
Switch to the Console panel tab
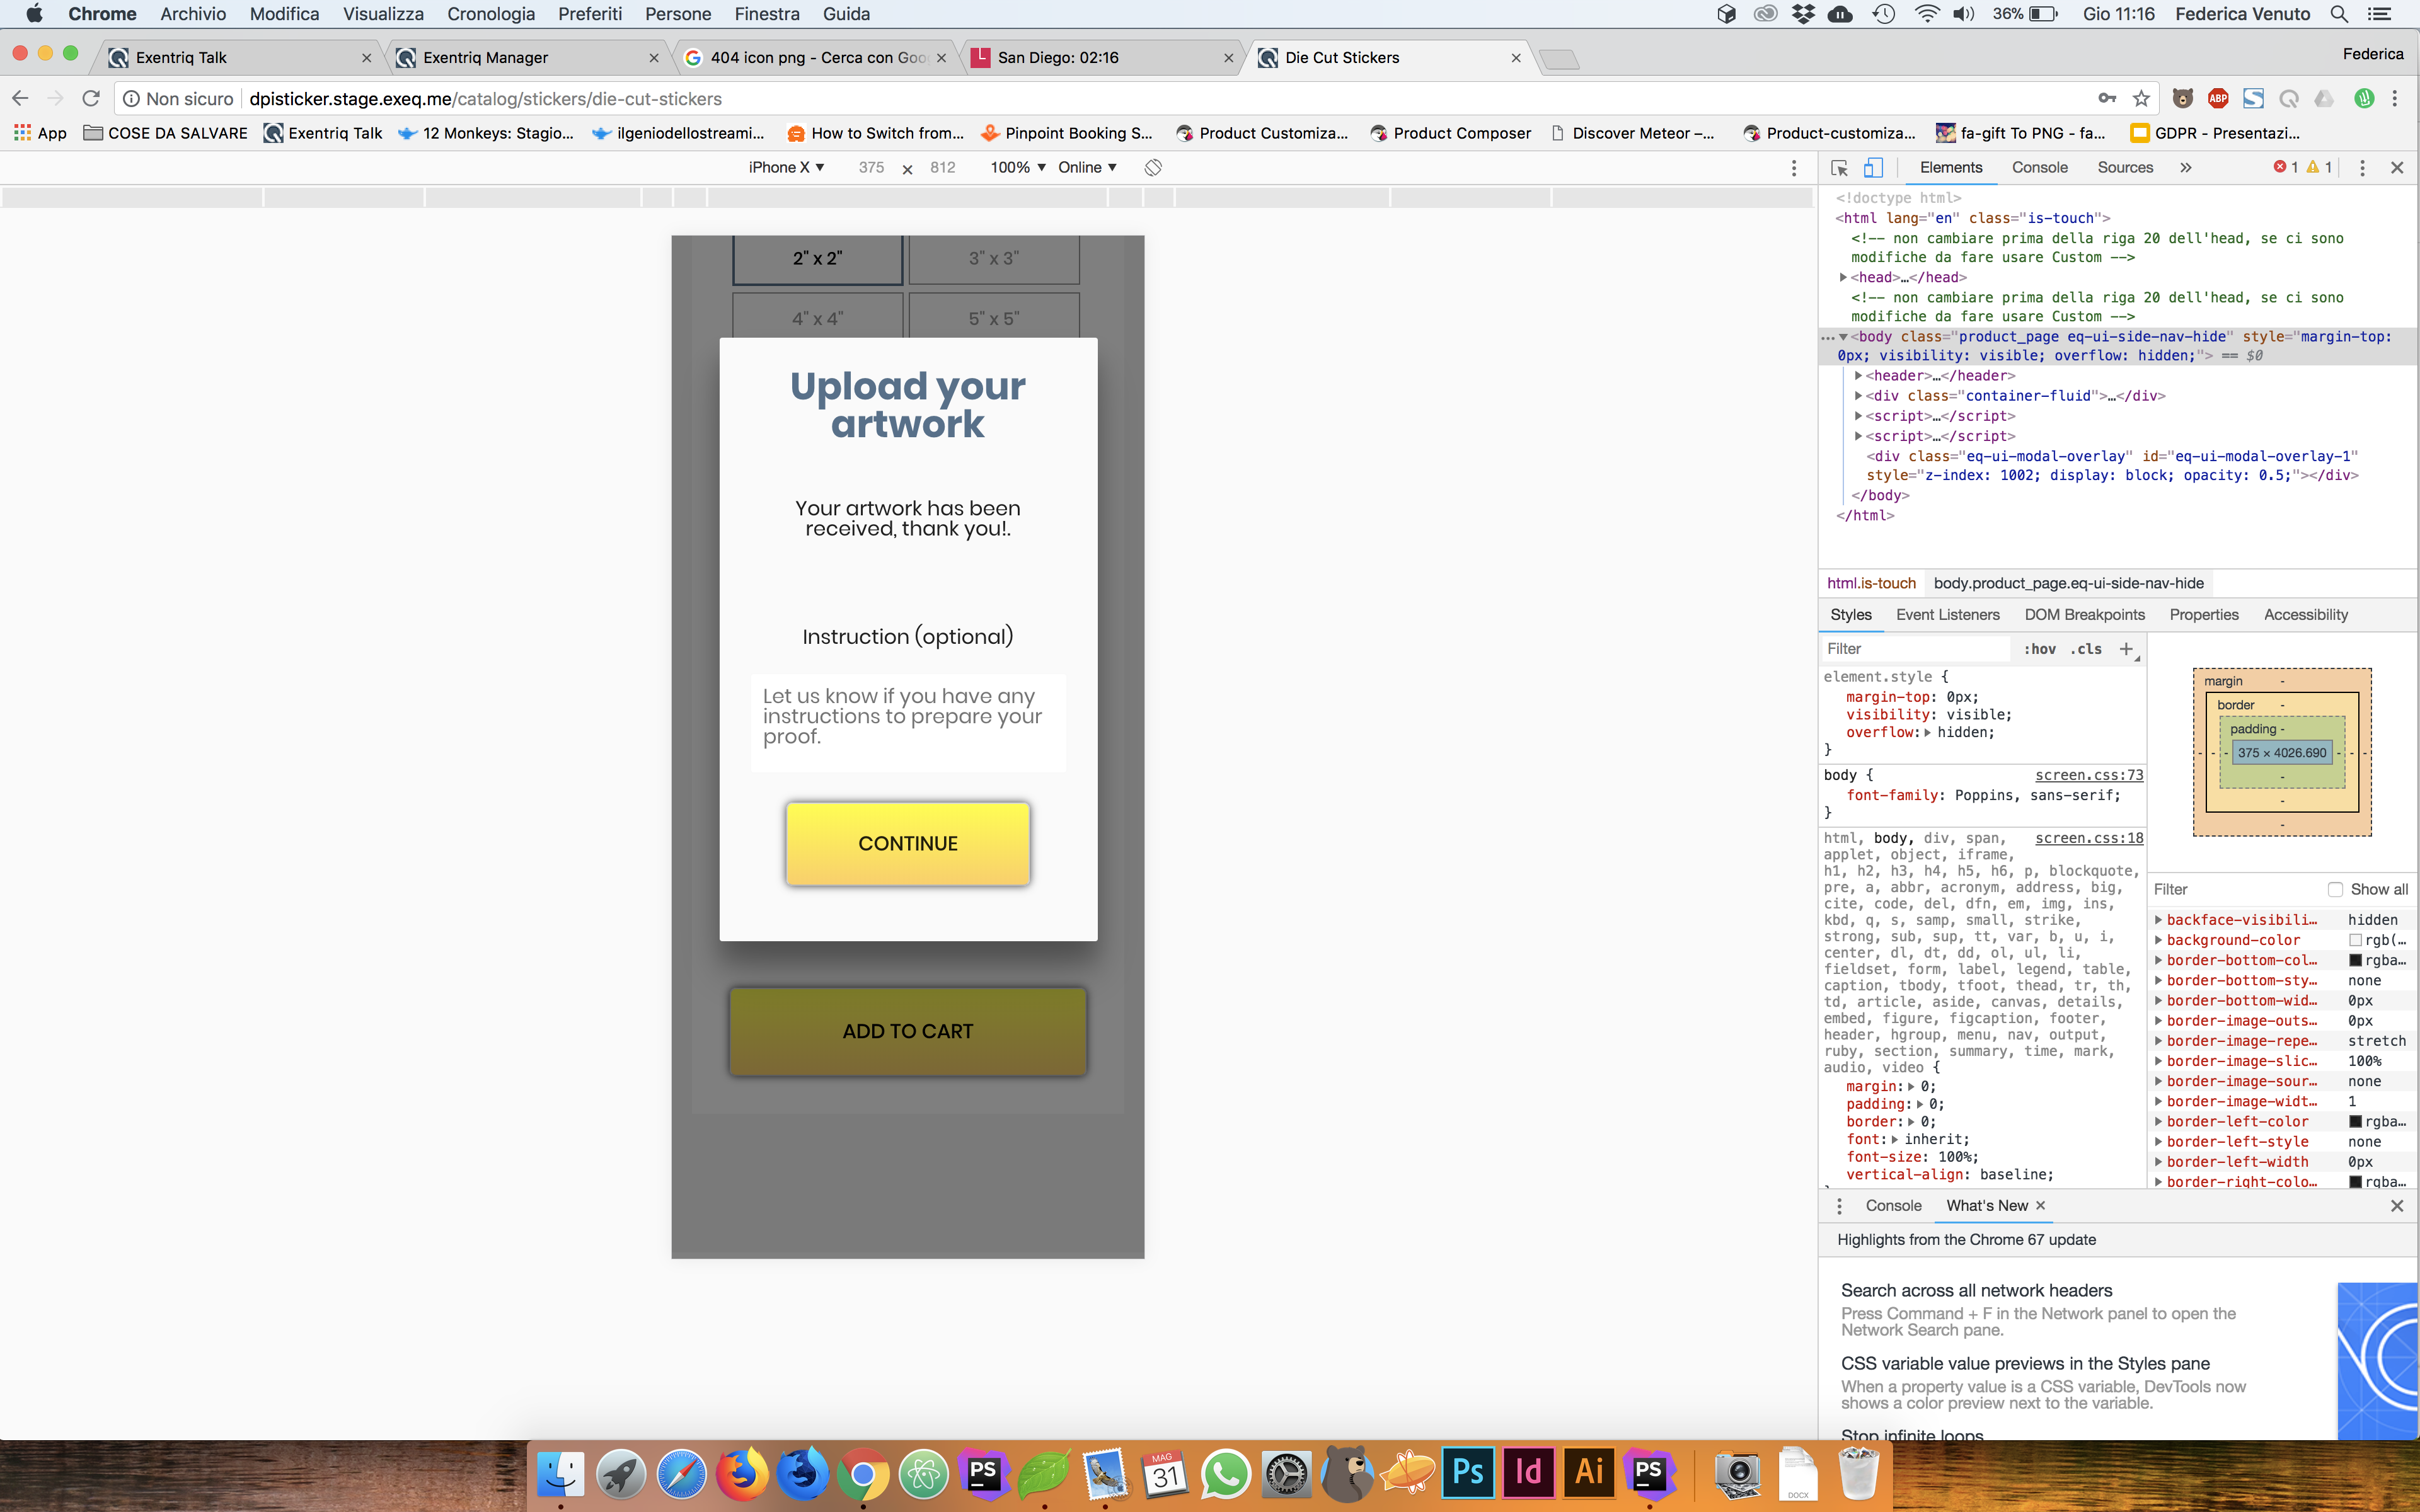click(2039, 168)
